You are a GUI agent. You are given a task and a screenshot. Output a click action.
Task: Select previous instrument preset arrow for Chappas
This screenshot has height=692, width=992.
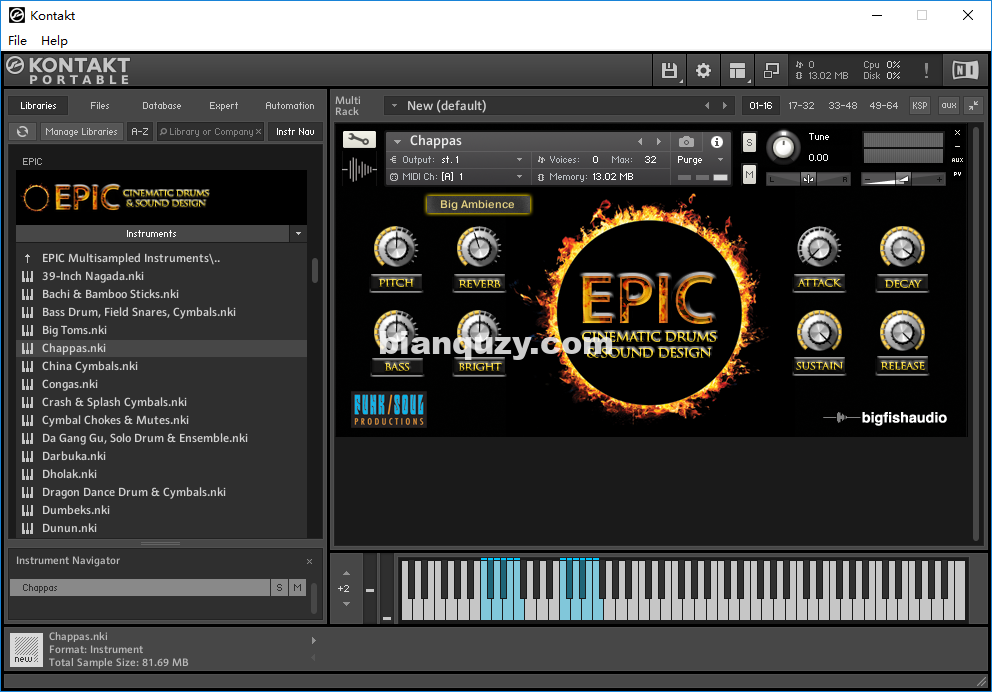pyautogui.click(x=640, y=141)
